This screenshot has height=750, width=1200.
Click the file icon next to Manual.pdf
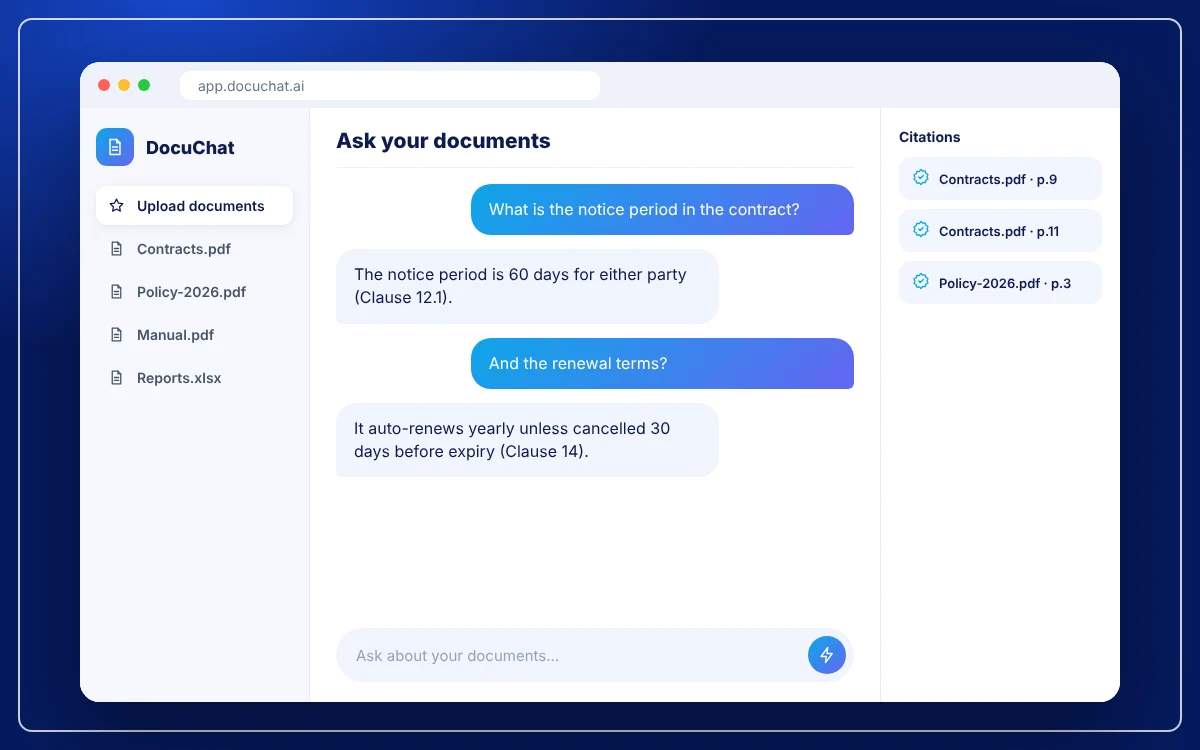pyautogui.click(x=116, y=335)
